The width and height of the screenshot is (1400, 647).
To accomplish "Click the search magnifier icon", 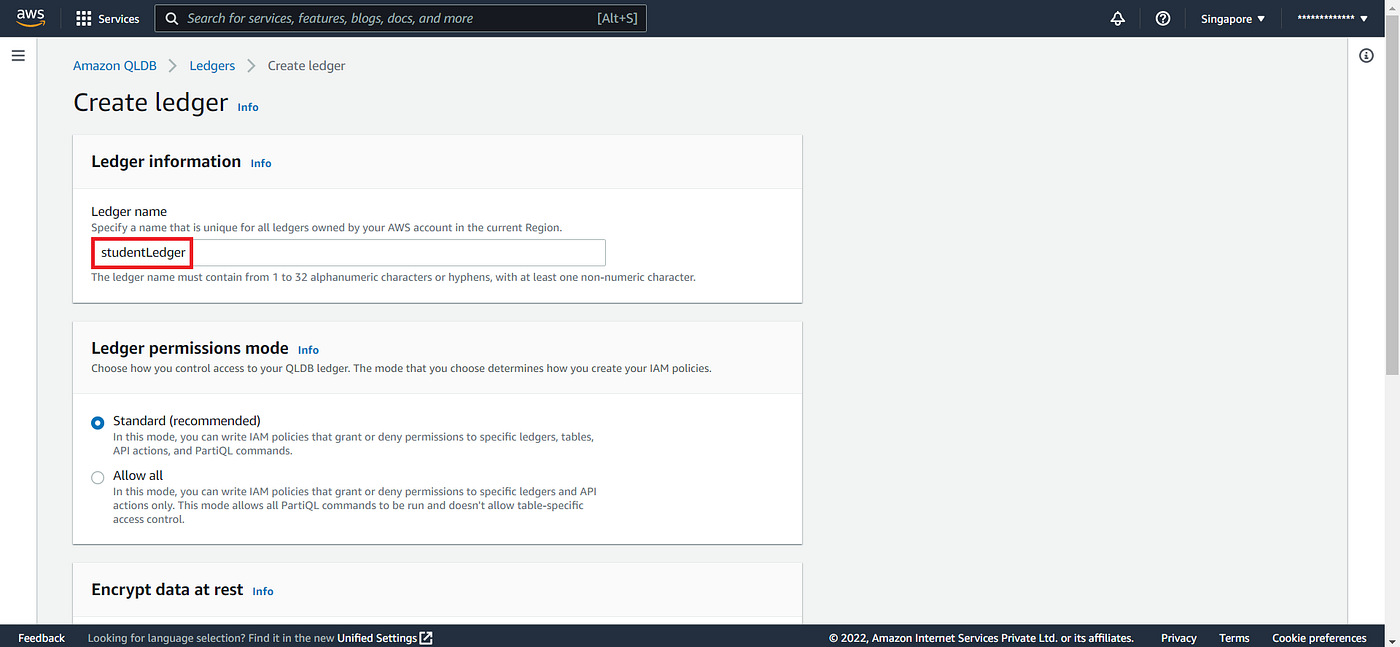I will tap(172, 17).
